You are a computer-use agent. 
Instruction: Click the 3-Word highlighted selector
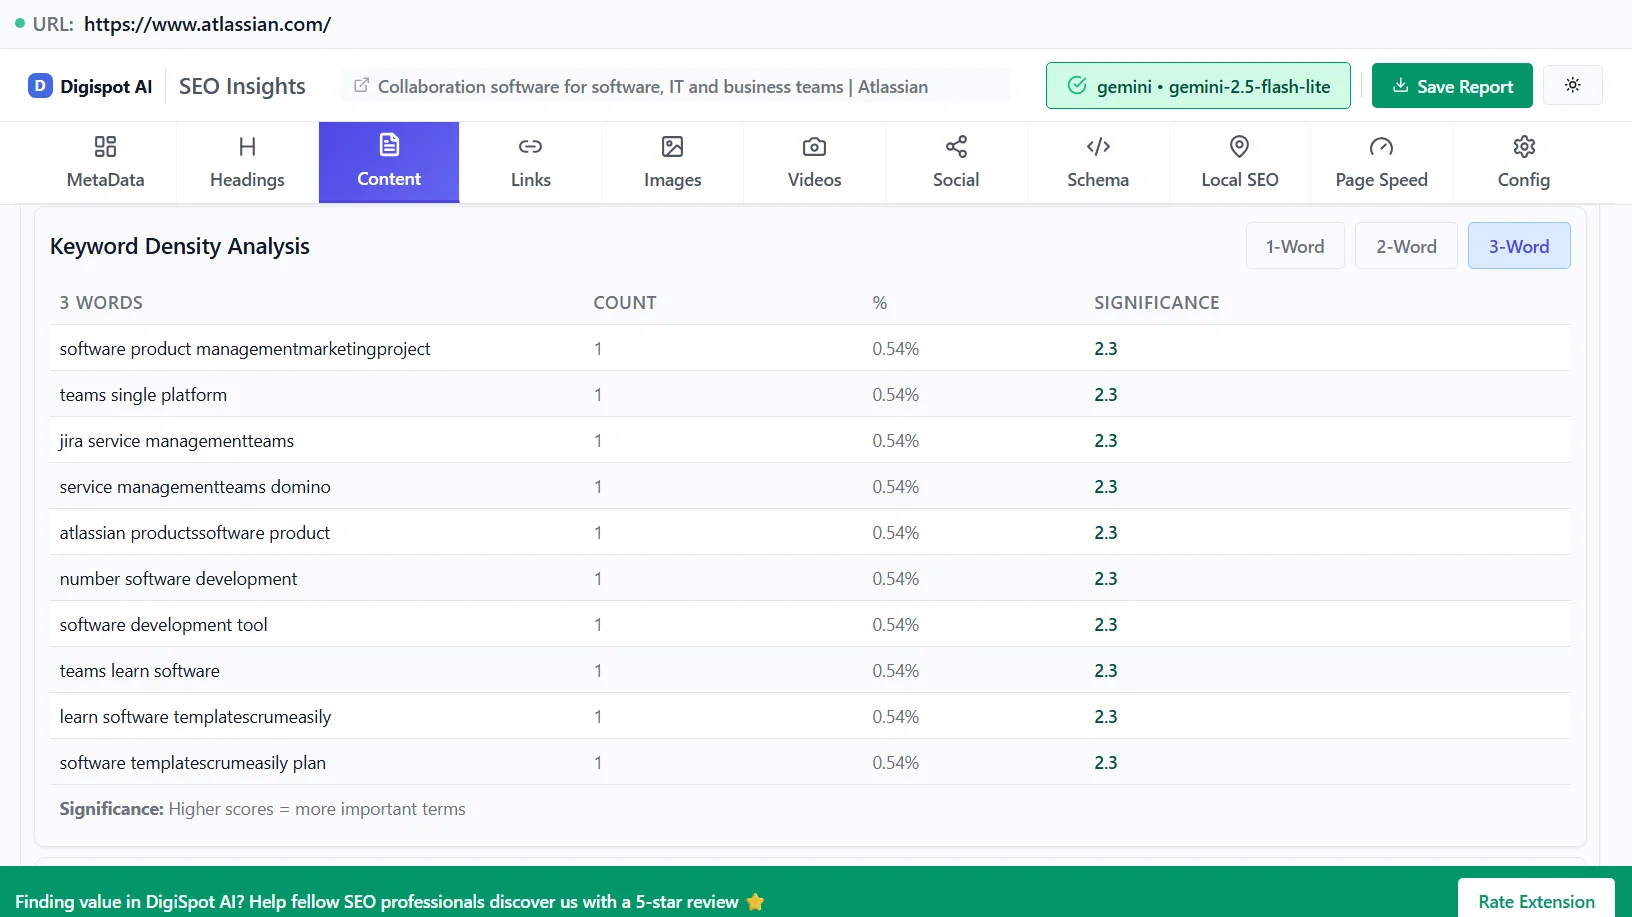point(1518,245)
